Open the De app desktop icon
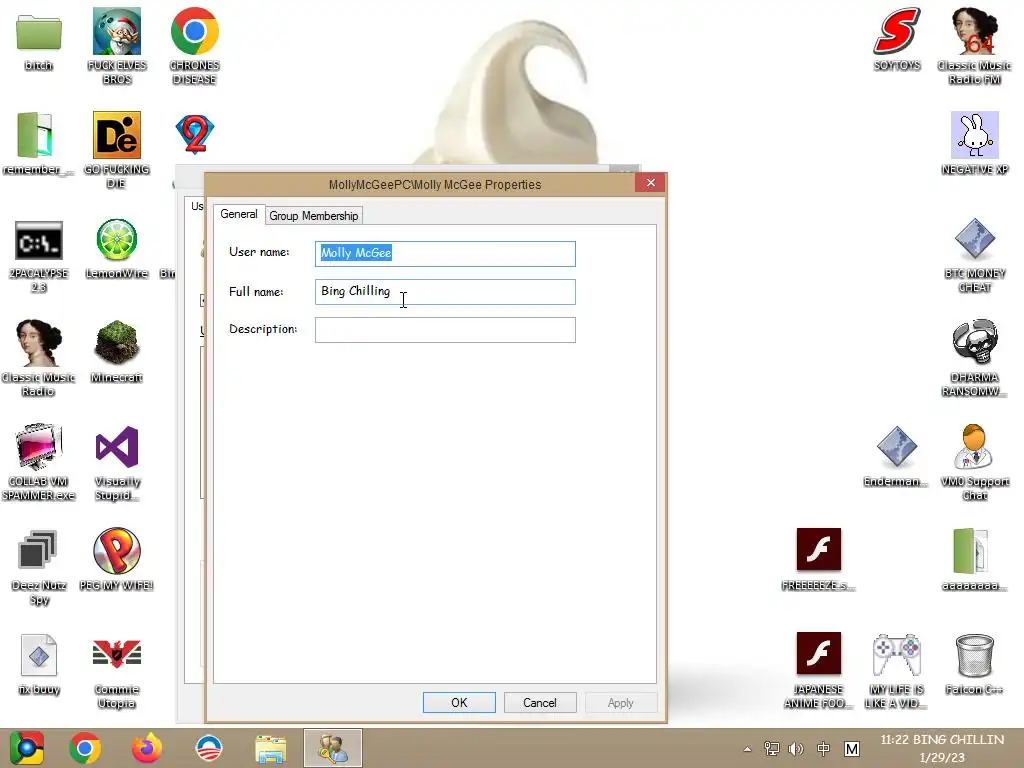 point(117,135)
